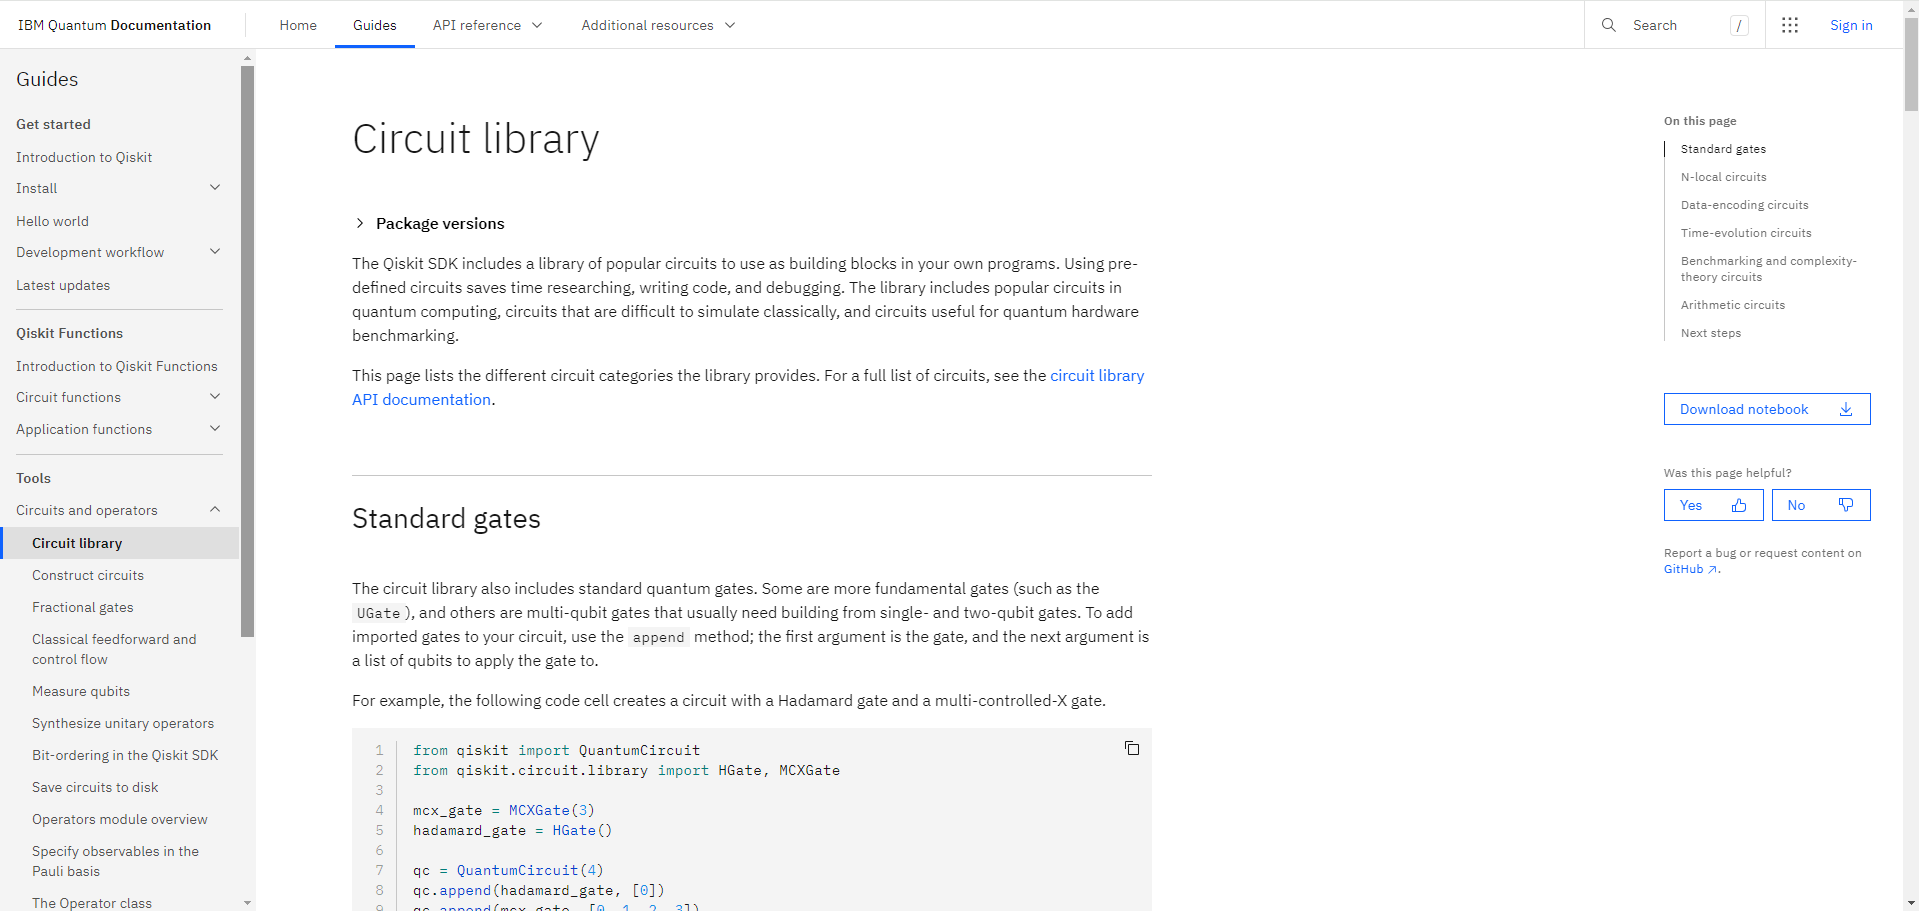Collapse the Circuits and operators section

214,510
